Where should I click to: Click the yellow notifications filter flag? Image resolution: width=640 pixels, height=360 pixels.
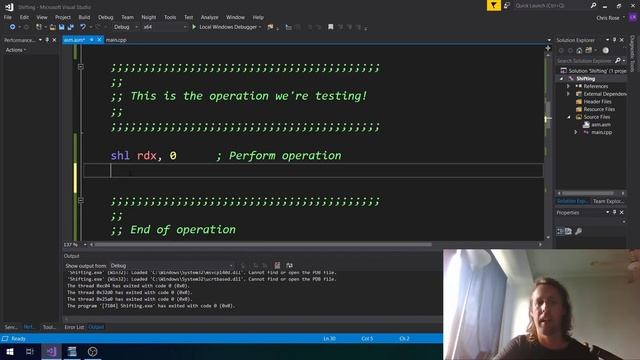(493, 5)
